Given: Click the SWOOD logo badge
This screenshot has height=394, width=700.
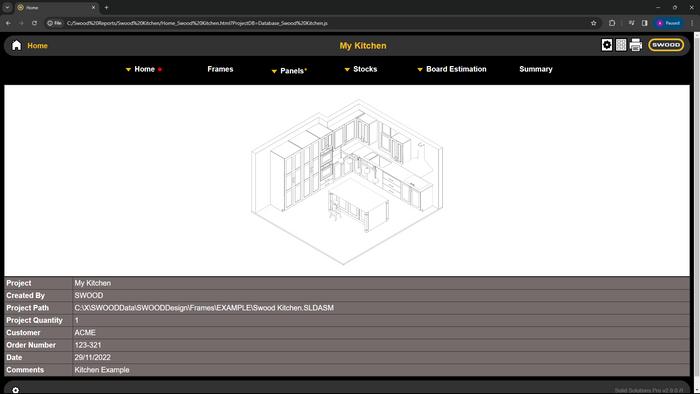Looking at the screenshot, I should pyautogui.click(x=666, y=45).
